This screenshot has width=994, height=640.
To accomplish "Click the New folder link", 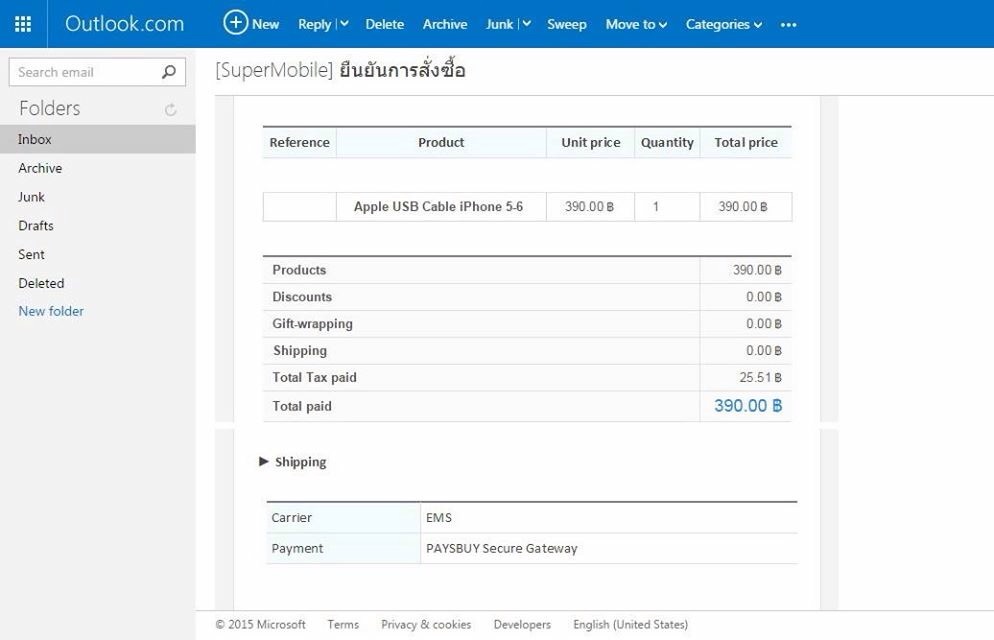I will 51,311.
